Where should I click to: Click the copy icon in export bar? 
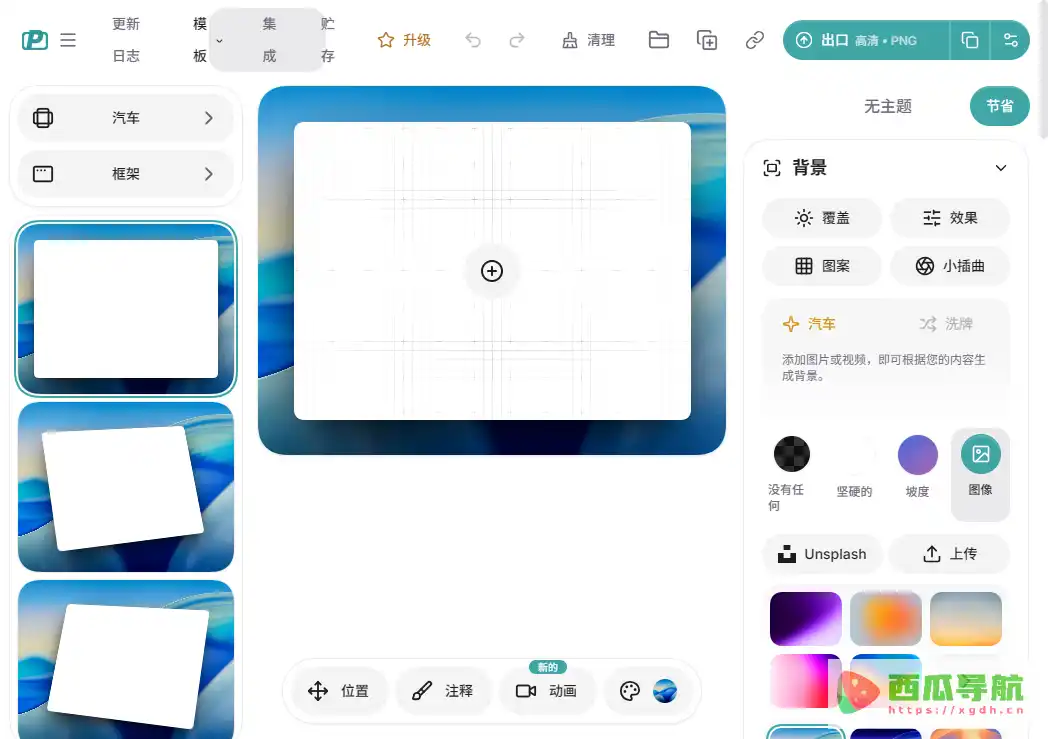969,40
